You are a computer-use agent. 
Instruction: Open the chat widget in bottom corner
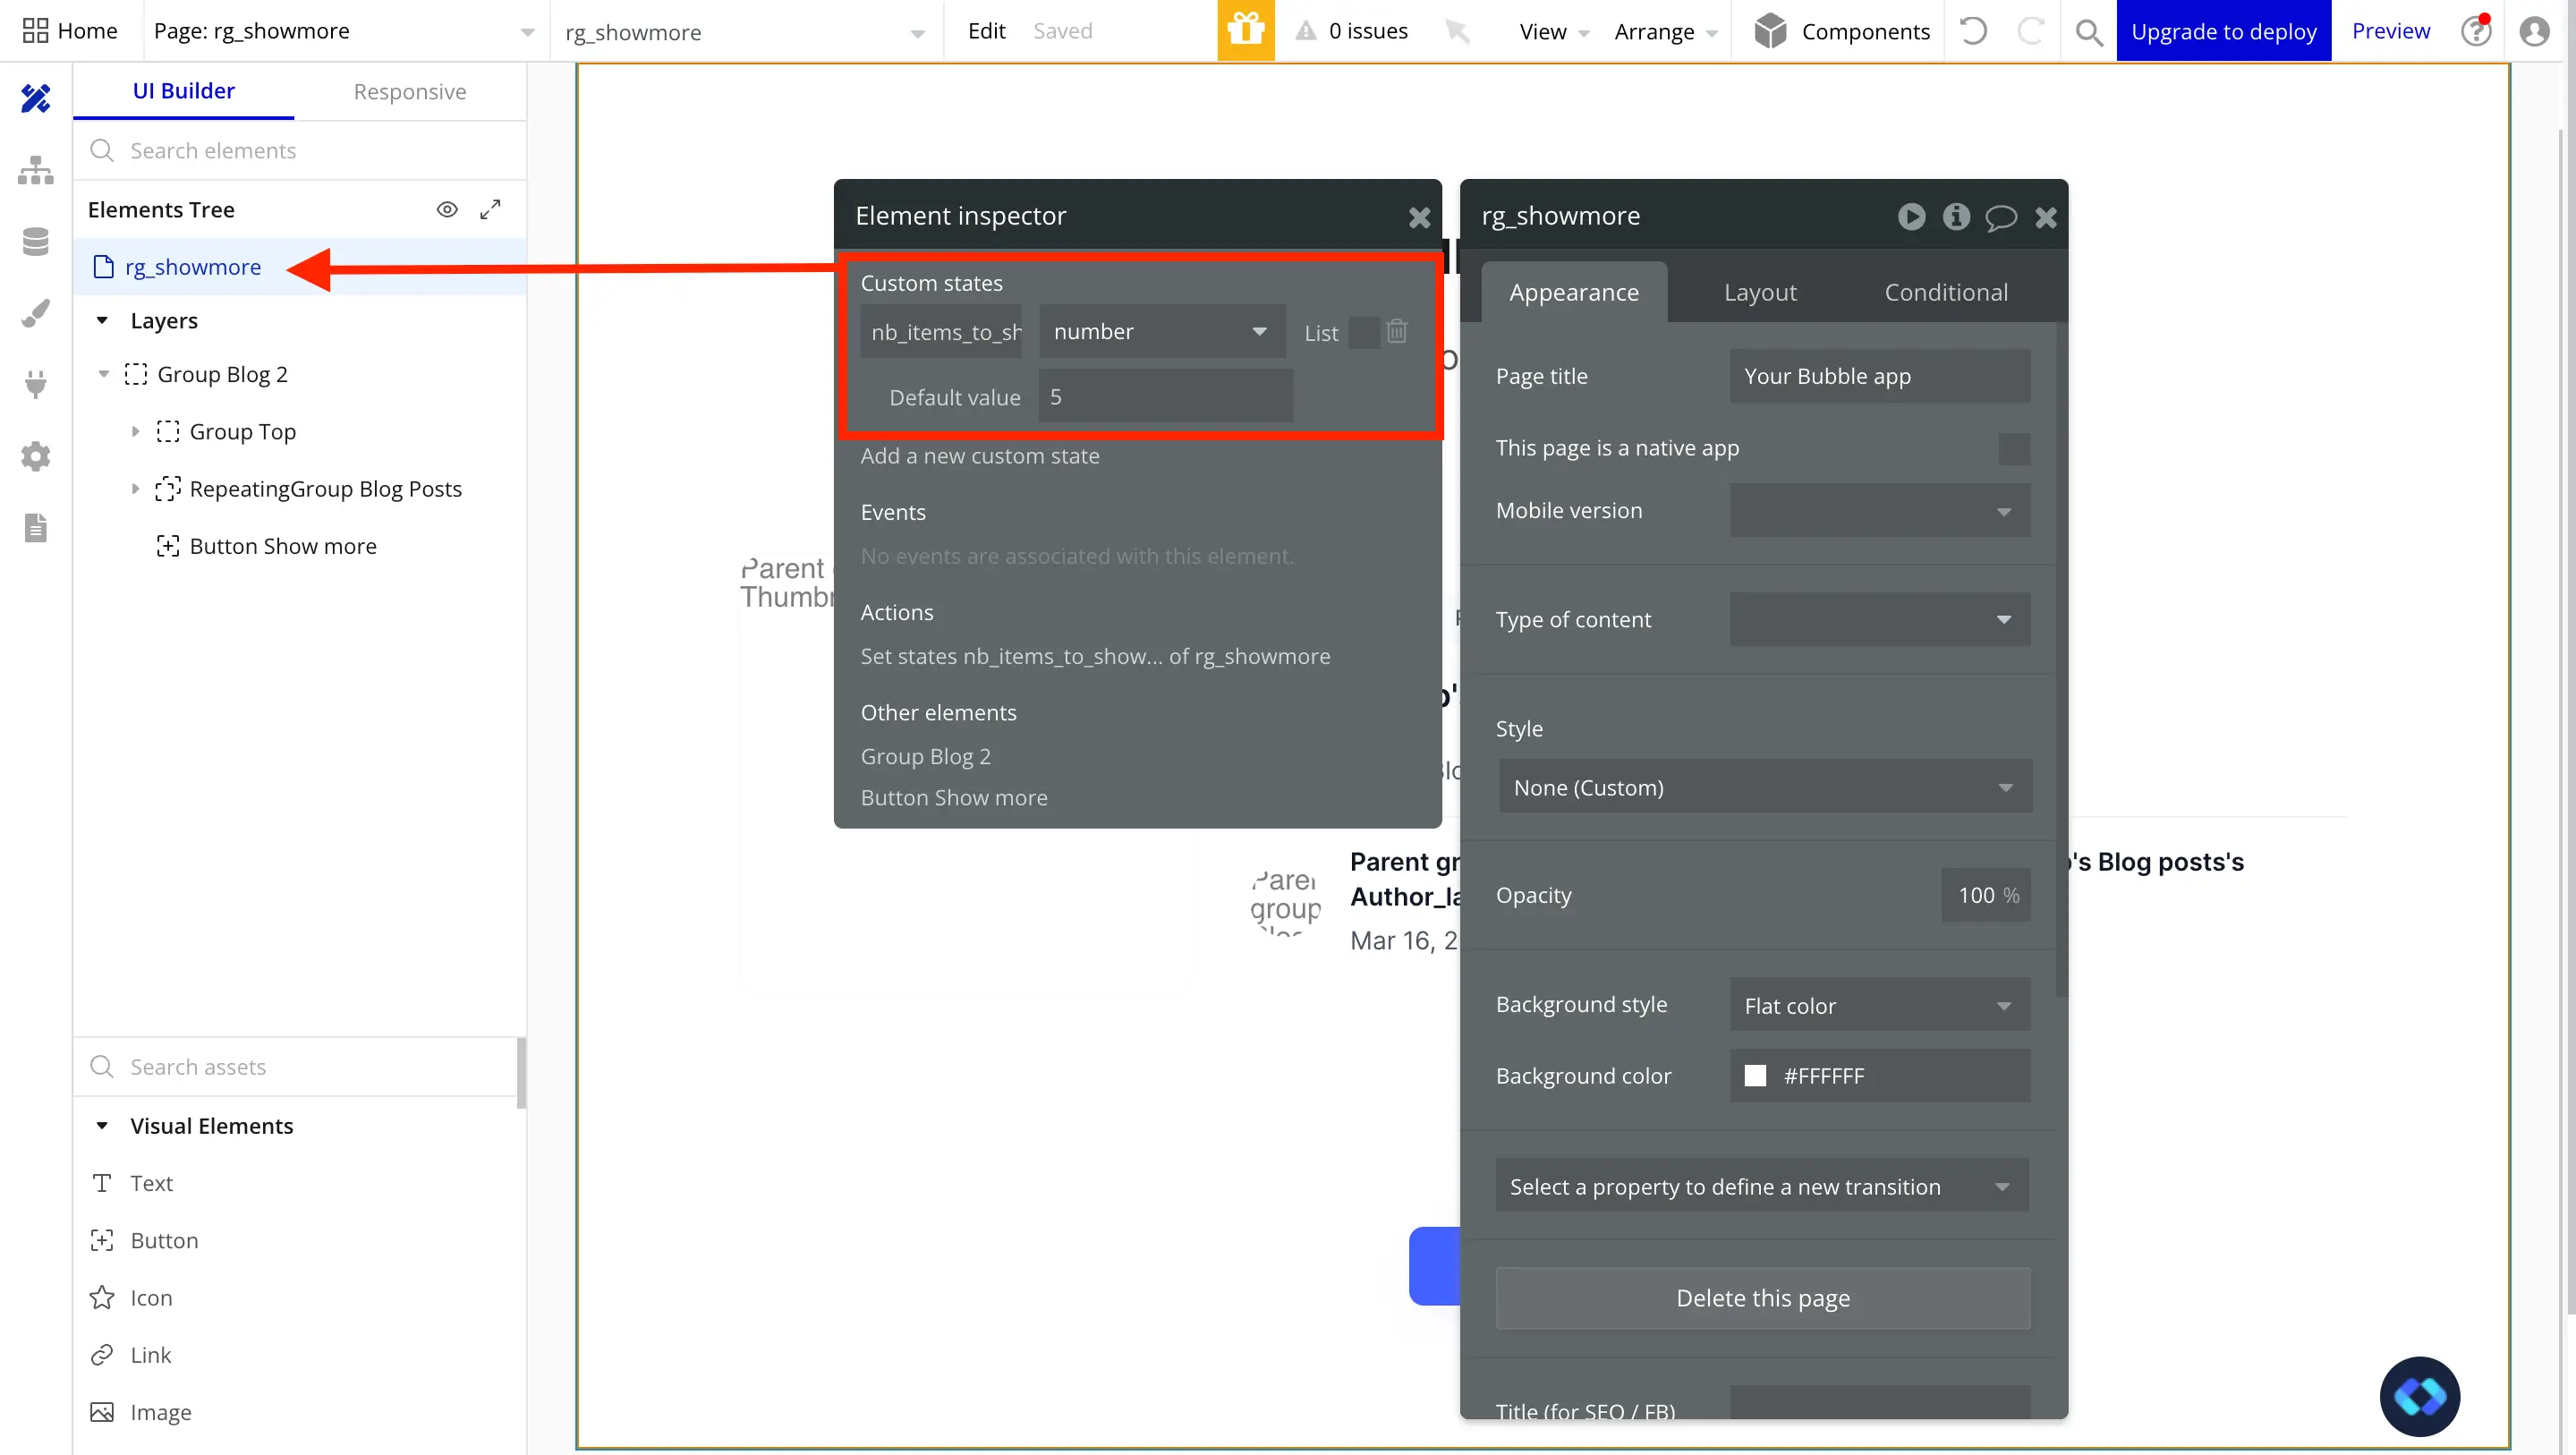pos(2419,1396)
